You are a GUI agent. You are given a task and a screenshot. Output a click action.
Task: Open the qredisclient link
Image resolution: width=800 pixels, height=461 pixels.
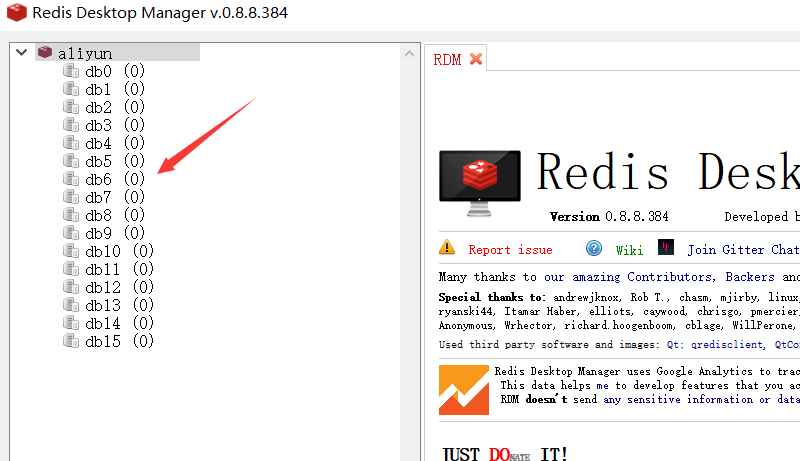[727, 345]
